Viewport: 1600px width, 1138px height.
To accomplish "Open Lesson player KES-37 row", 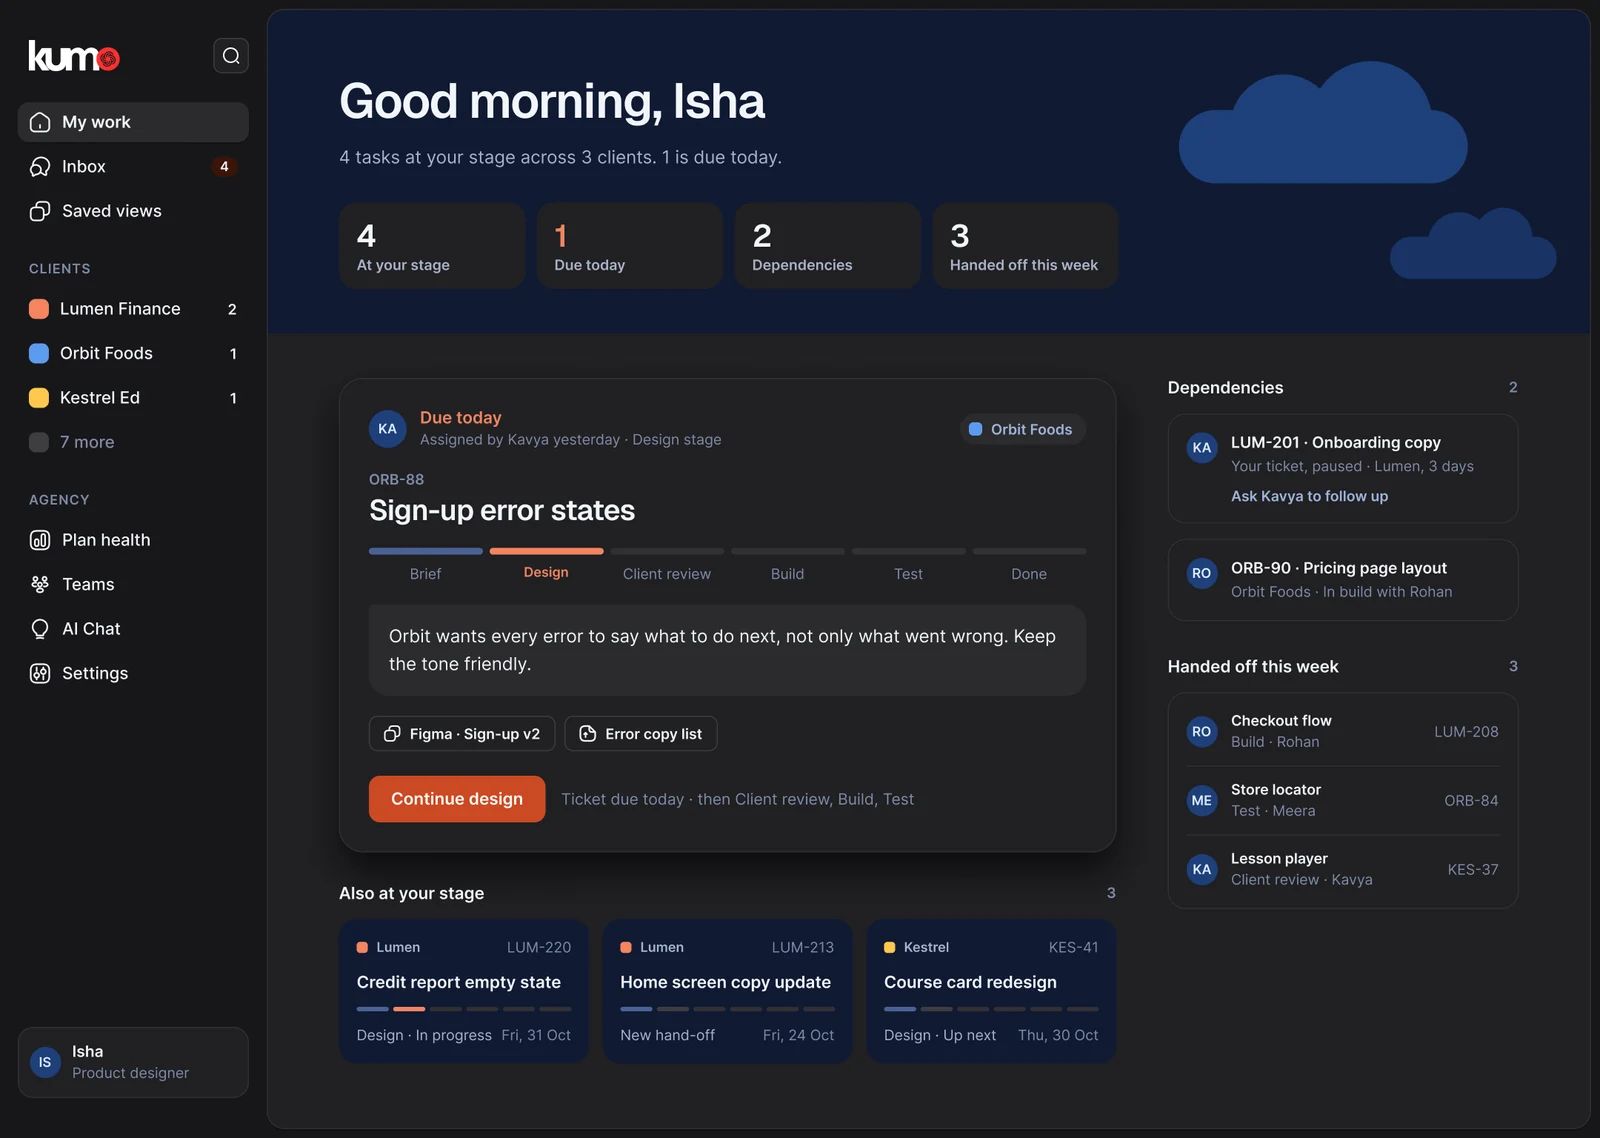I will [1343, 870].
